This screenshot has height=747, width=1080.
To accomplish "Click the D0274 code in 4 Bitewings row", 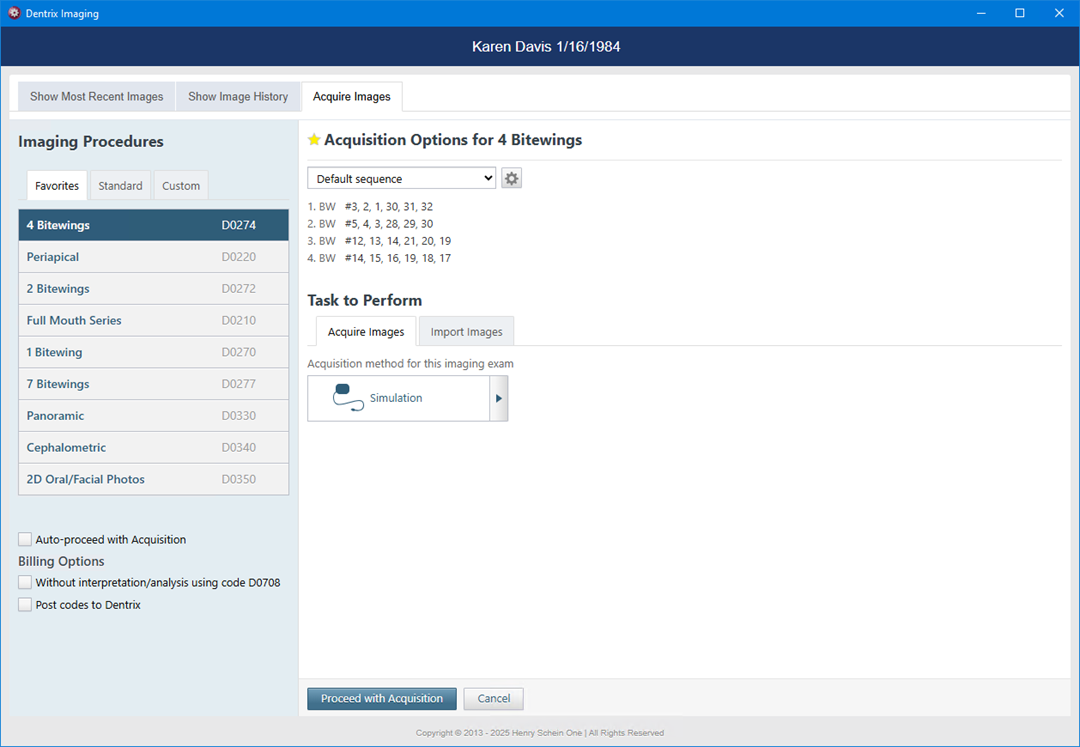I will tap(238, 225).
